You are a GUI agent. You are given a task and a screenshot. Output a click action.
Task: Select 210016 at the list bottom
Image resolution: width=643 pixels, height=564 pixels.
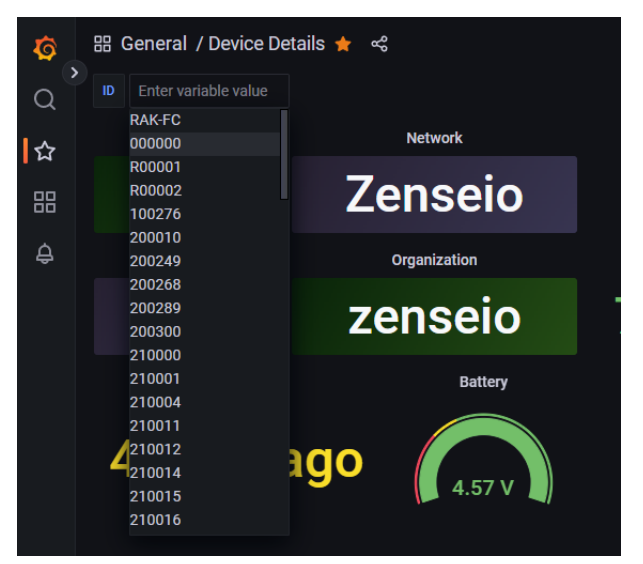coord(156,519)
